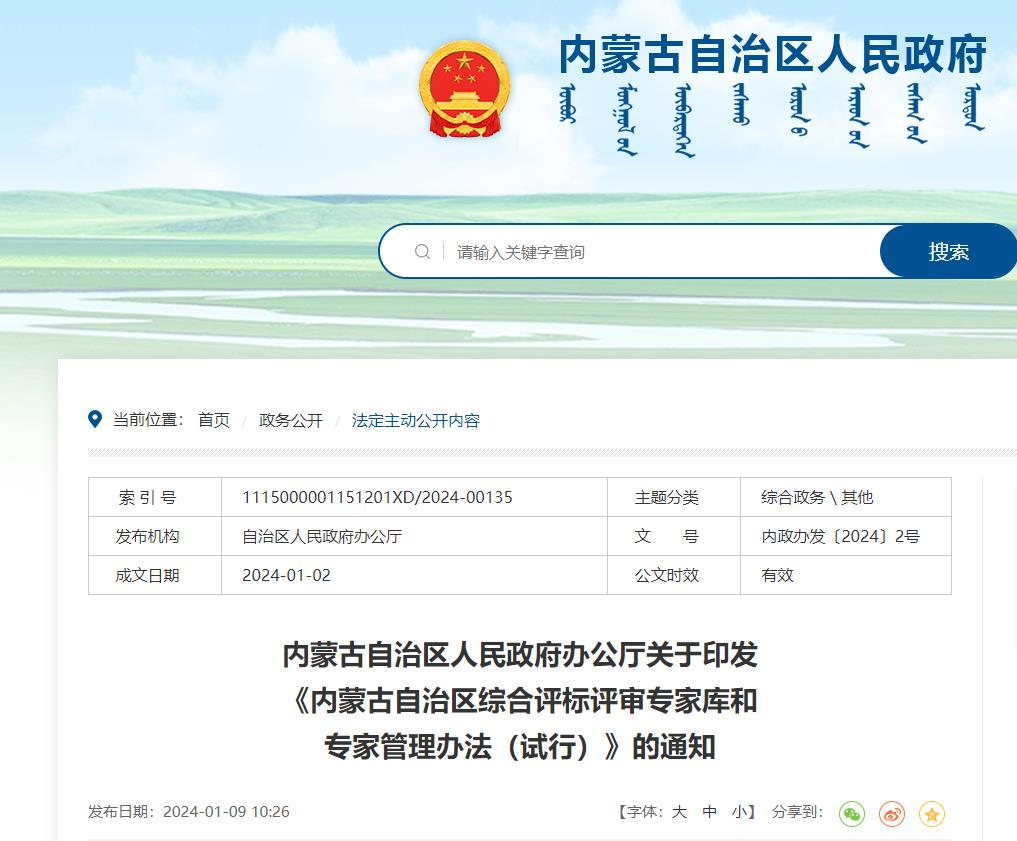Click the document number 内政办发〔2024〕2号

click(x=840, y=536)
